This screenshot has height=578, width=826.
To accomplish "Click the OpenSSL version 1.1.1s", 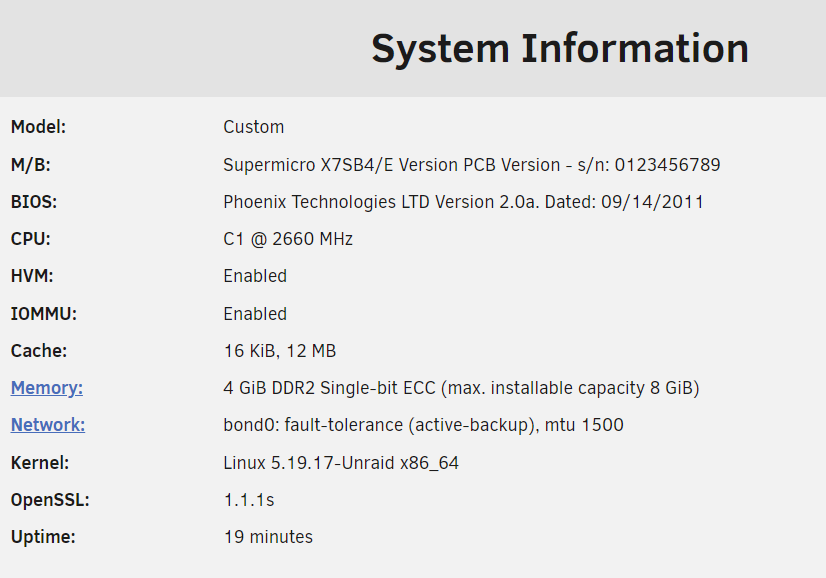I will click(x=249, y=500).
